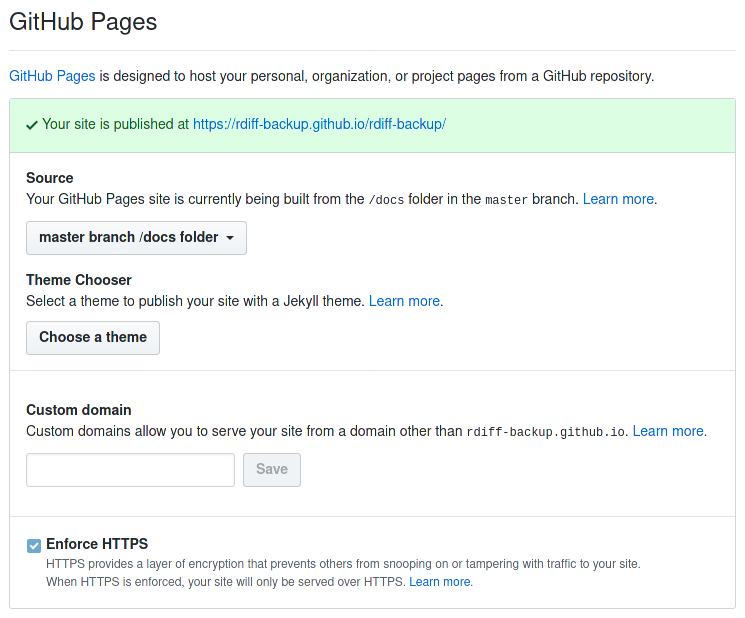
Task: Click the /docs code text in Source description
Action: click(386, 200)
